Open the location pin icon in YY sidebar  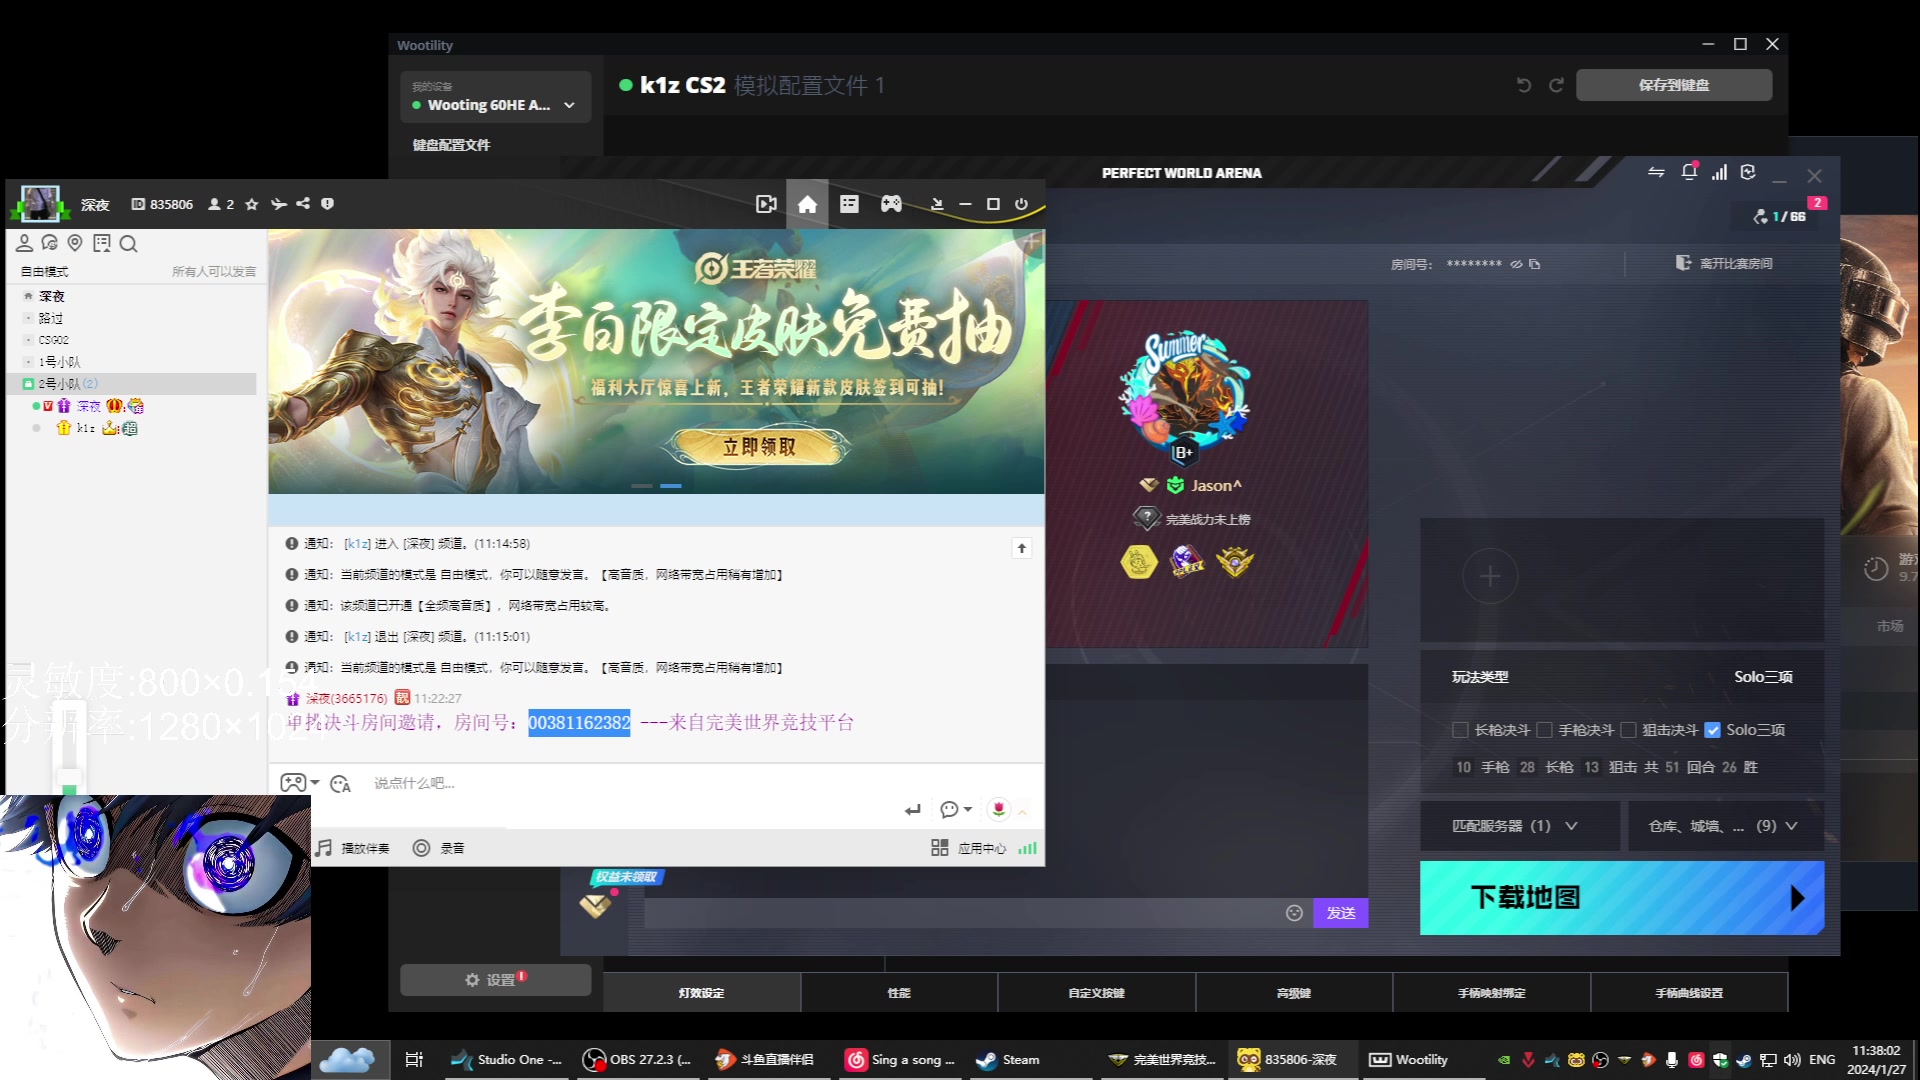75,243
